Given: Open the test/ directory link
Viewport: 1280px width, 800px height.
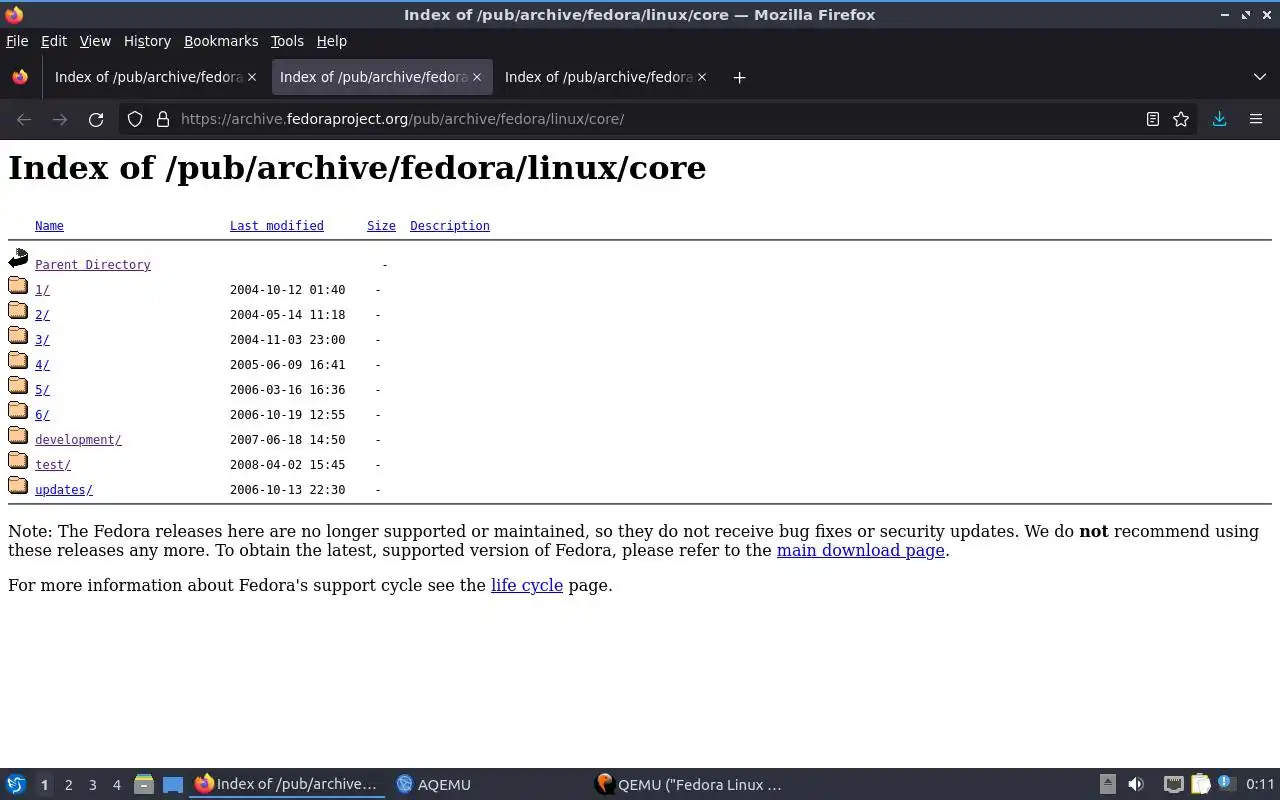Looking at the screenshot, I should (x=53, y=465).
